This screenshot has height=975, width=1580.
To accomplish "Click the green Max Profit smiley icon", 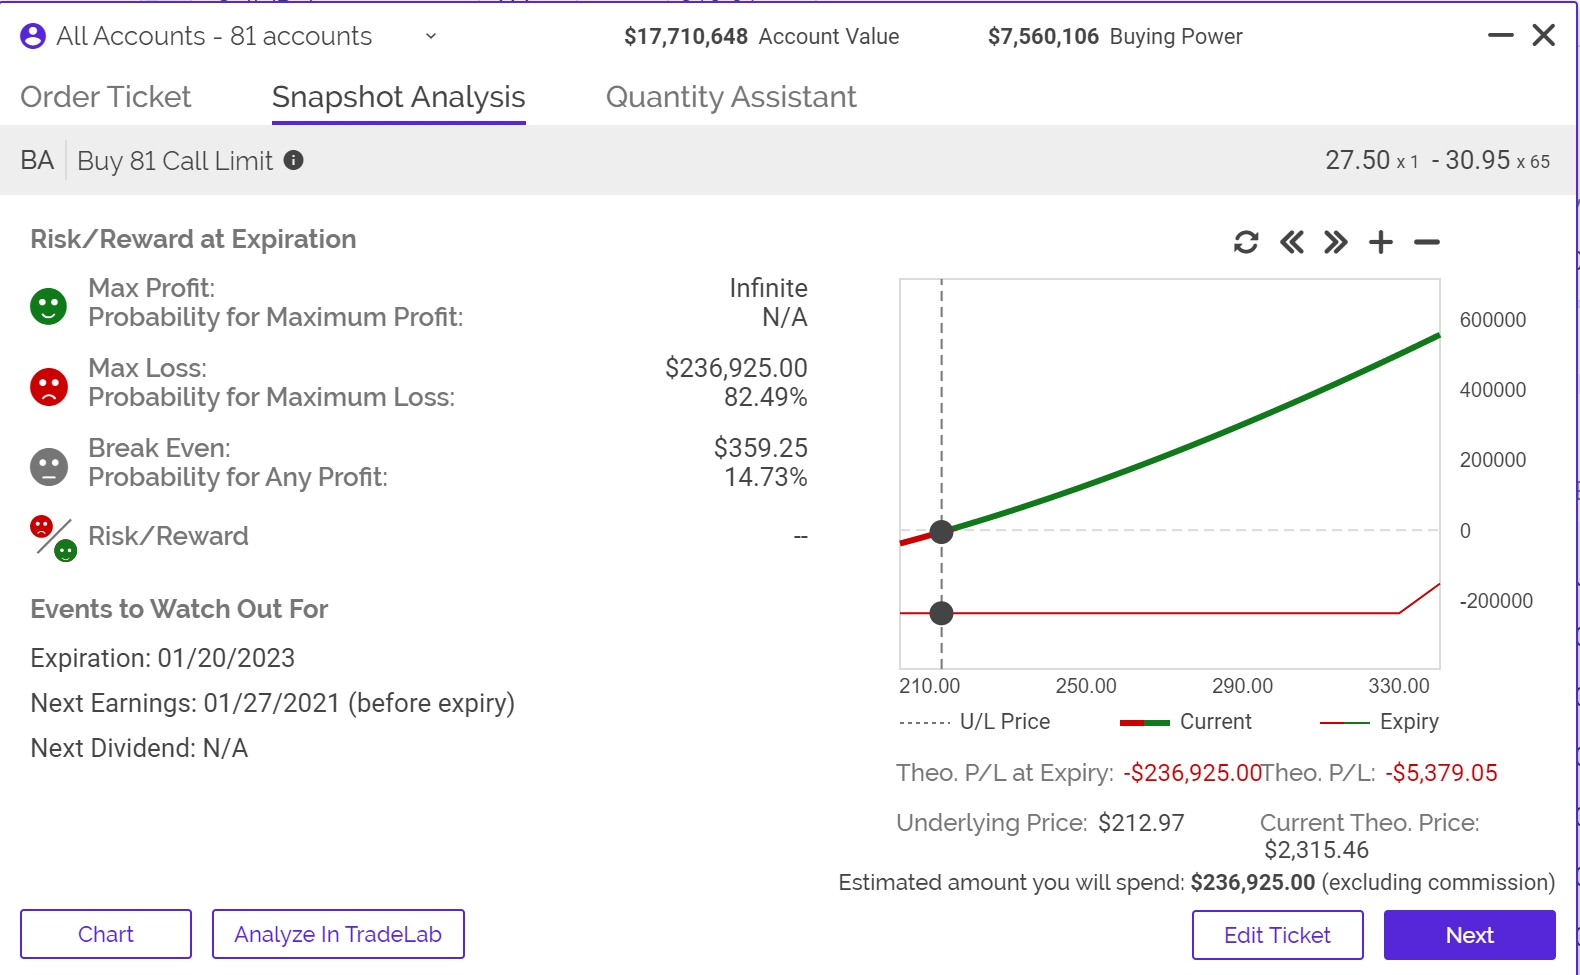I will click(48, 305).
